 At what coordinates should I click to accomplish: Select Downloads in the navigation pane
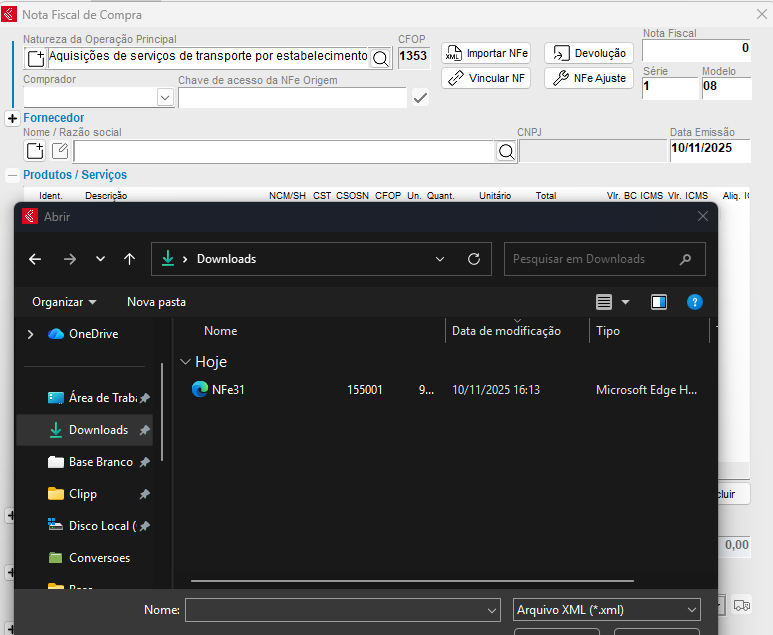tap(98, 430)
